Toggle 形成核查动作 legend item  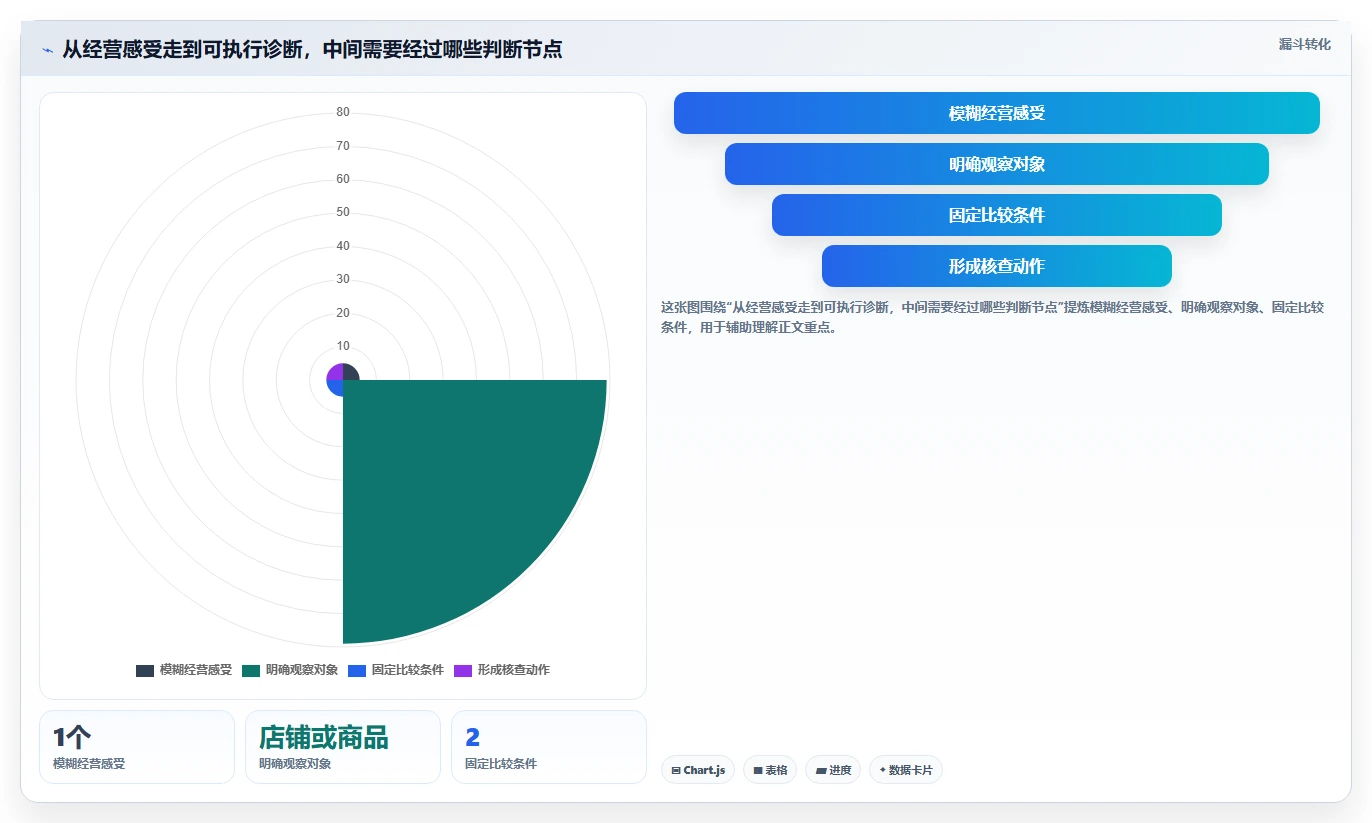pyautogui.click(x=502, y=670)
